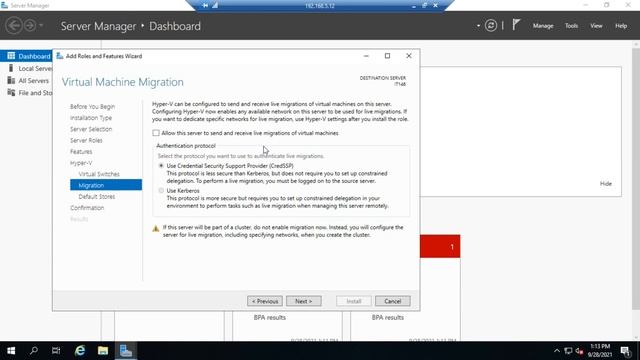Go to Confirmation wizard step

point(87,208)
